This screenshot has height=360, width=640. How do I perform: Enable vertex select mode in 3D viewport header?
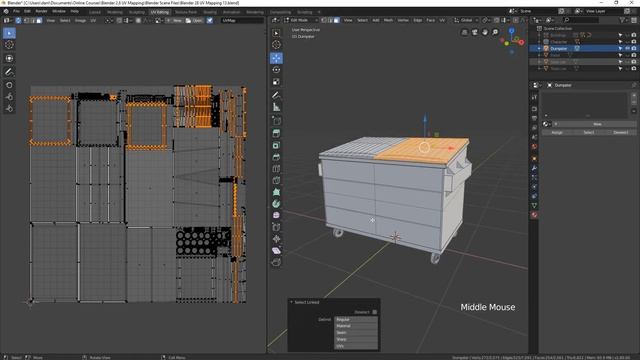(324, 20)
